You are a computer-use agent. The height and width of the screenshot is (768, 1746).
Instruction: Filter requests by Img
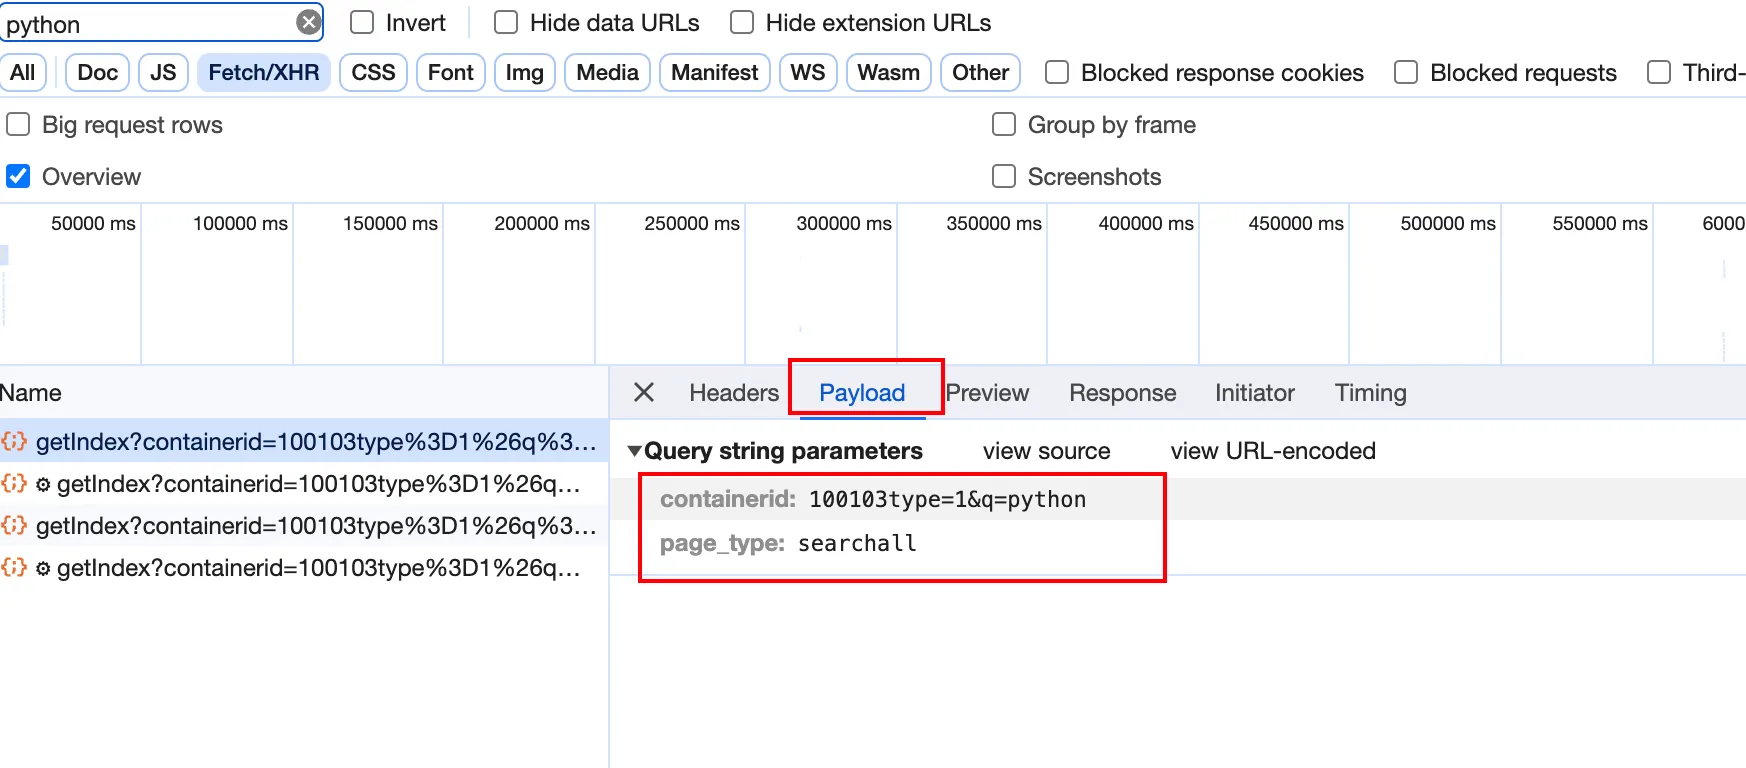525,72
